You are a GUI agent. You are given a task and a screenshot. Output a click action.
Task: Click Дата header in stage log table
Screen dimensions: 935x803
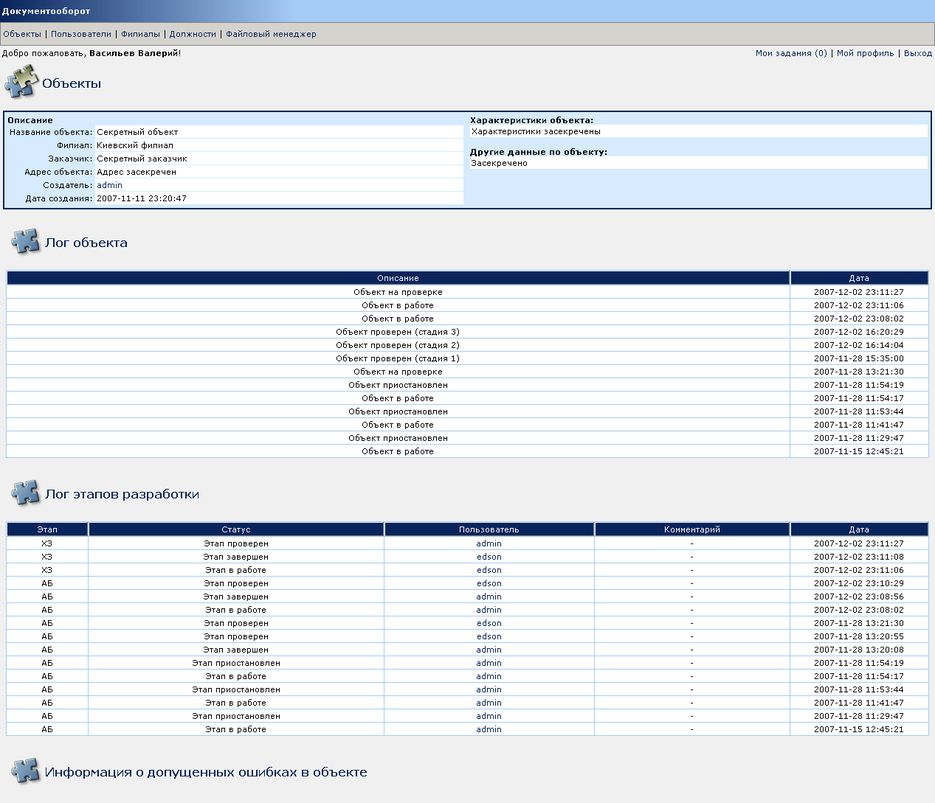click(x=859, y=529)
